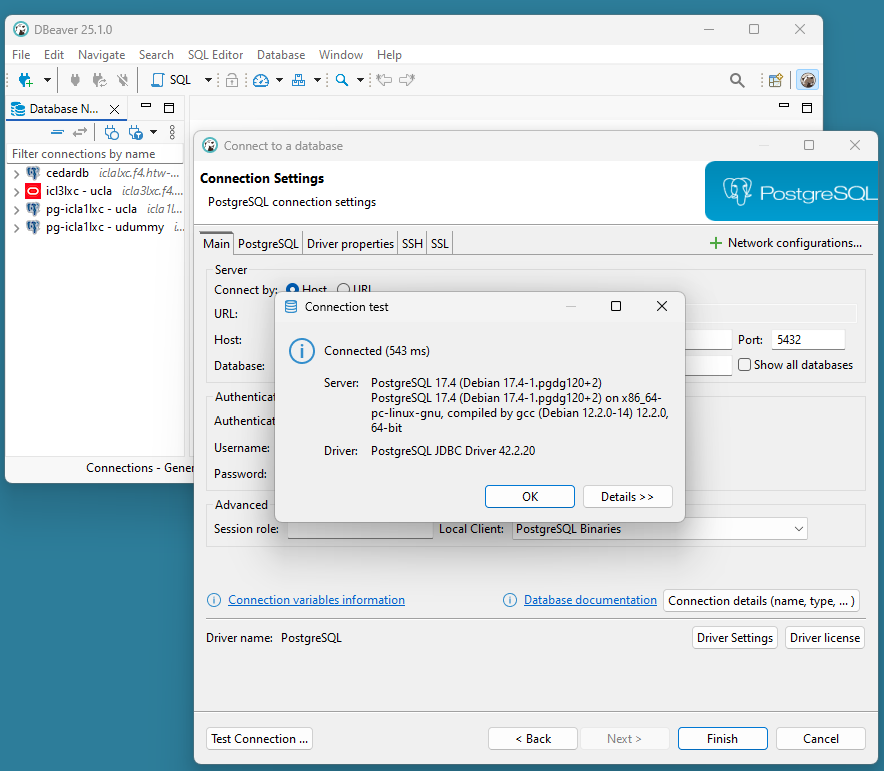Viewport: 884px width, 771px height.
Task: Select the DBeaver perspective beaver icon
Action: 808,80
